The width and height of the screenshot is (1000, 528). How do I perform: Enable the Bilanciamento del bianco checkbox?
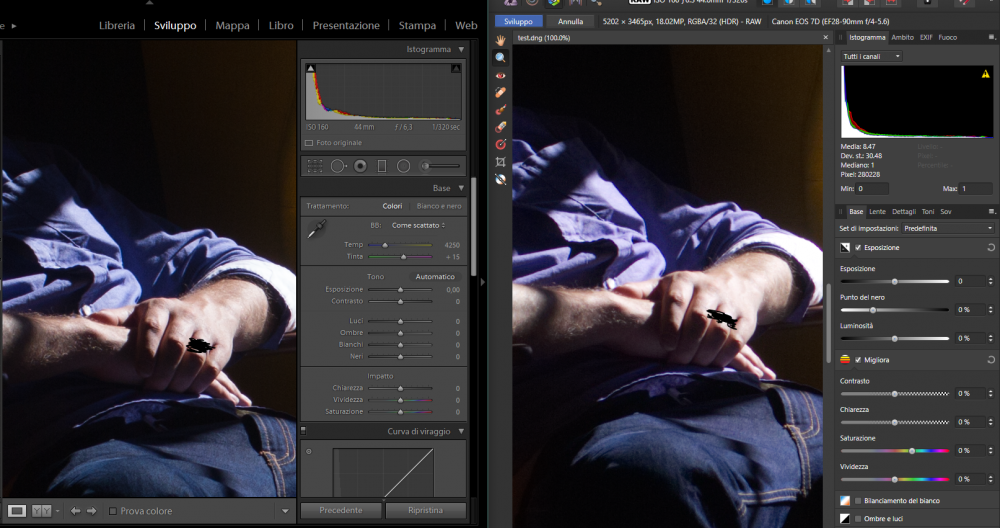[858, 500]
